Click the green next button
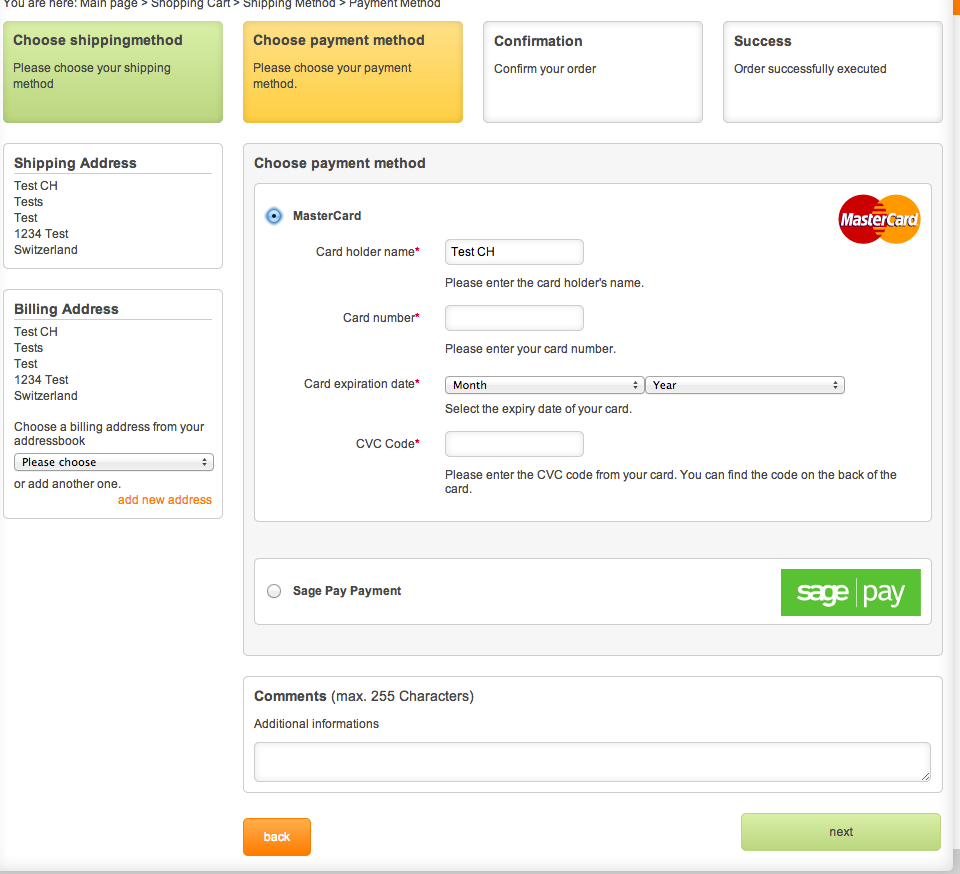This screenshot has height=874, width=960. tap(841, 832)
